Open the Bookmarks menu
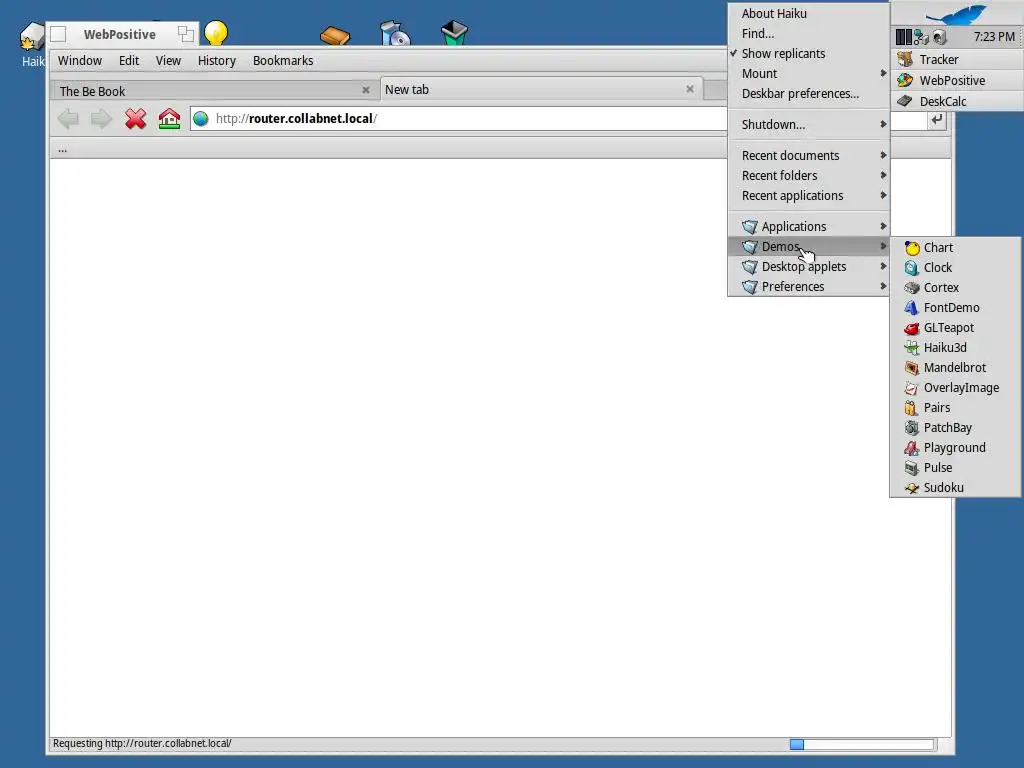 [283, 61]
